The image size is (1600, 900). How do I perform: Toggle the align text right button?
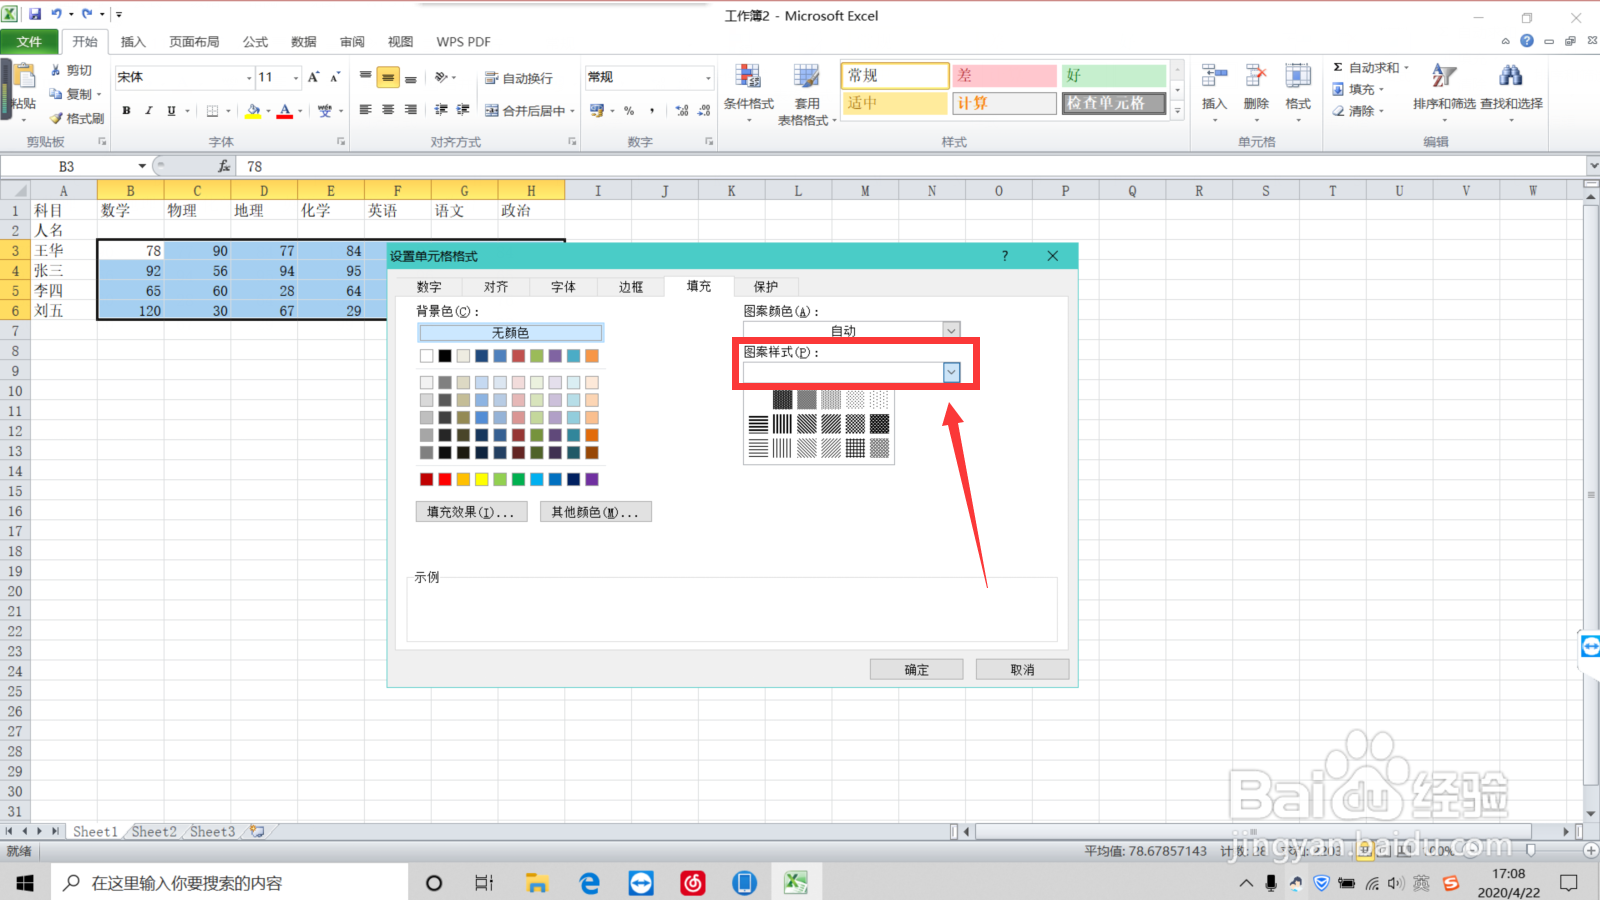[410, 110]
